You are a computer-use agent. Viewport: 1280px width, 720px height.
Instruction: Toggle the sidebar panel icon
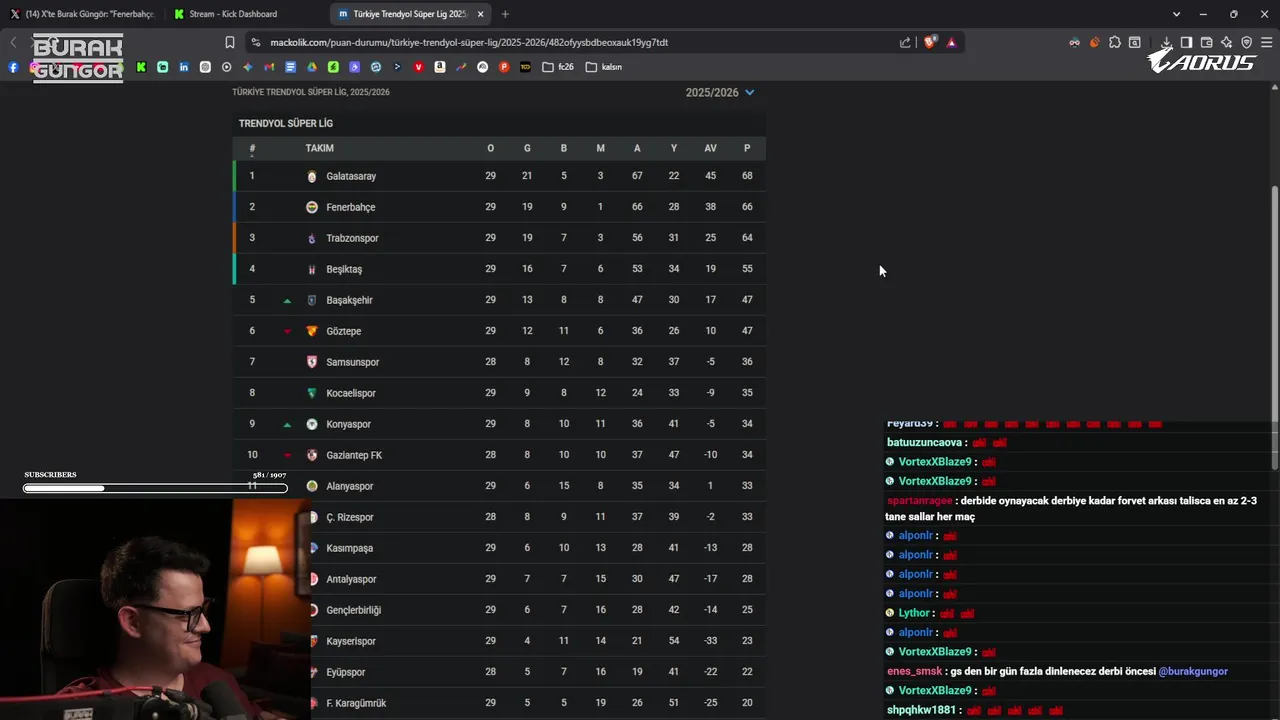click(x=1186, y=42)
